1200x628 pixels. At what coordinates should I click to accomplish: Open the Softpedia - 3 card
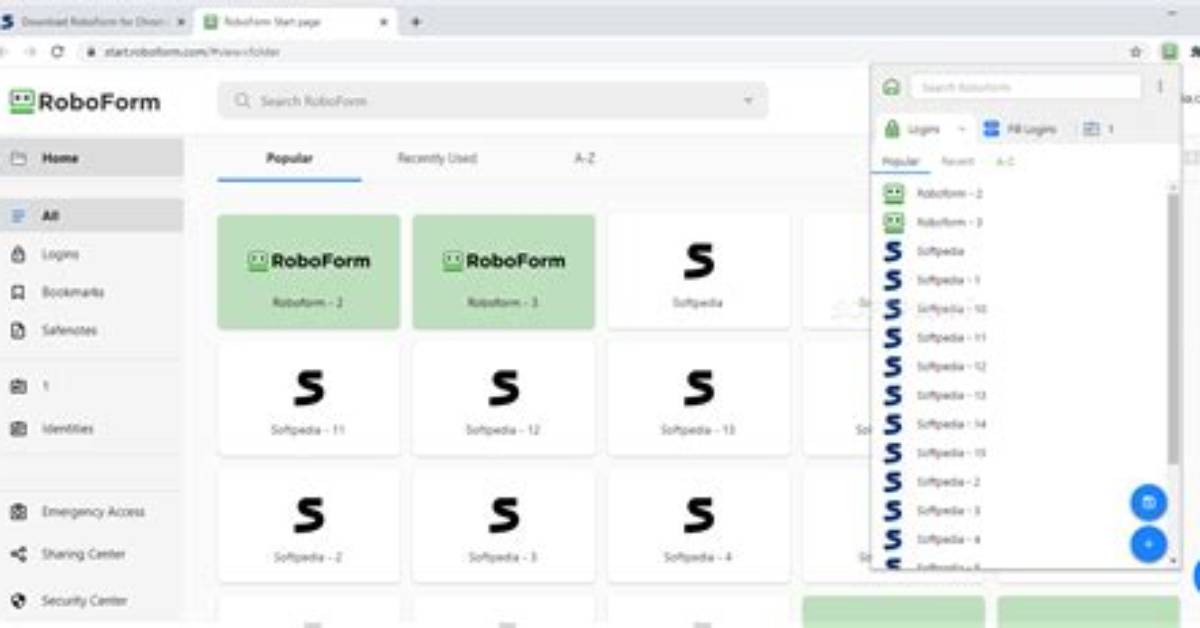tap(504, 525)
